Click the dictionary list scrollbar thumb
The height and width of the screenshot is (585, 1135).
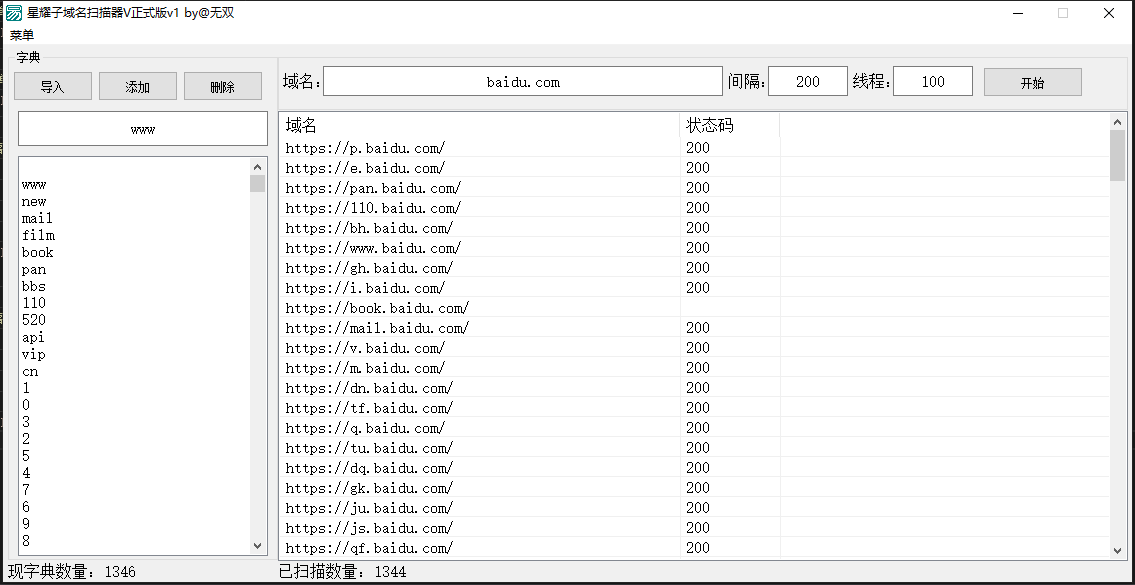coord(258,183)
